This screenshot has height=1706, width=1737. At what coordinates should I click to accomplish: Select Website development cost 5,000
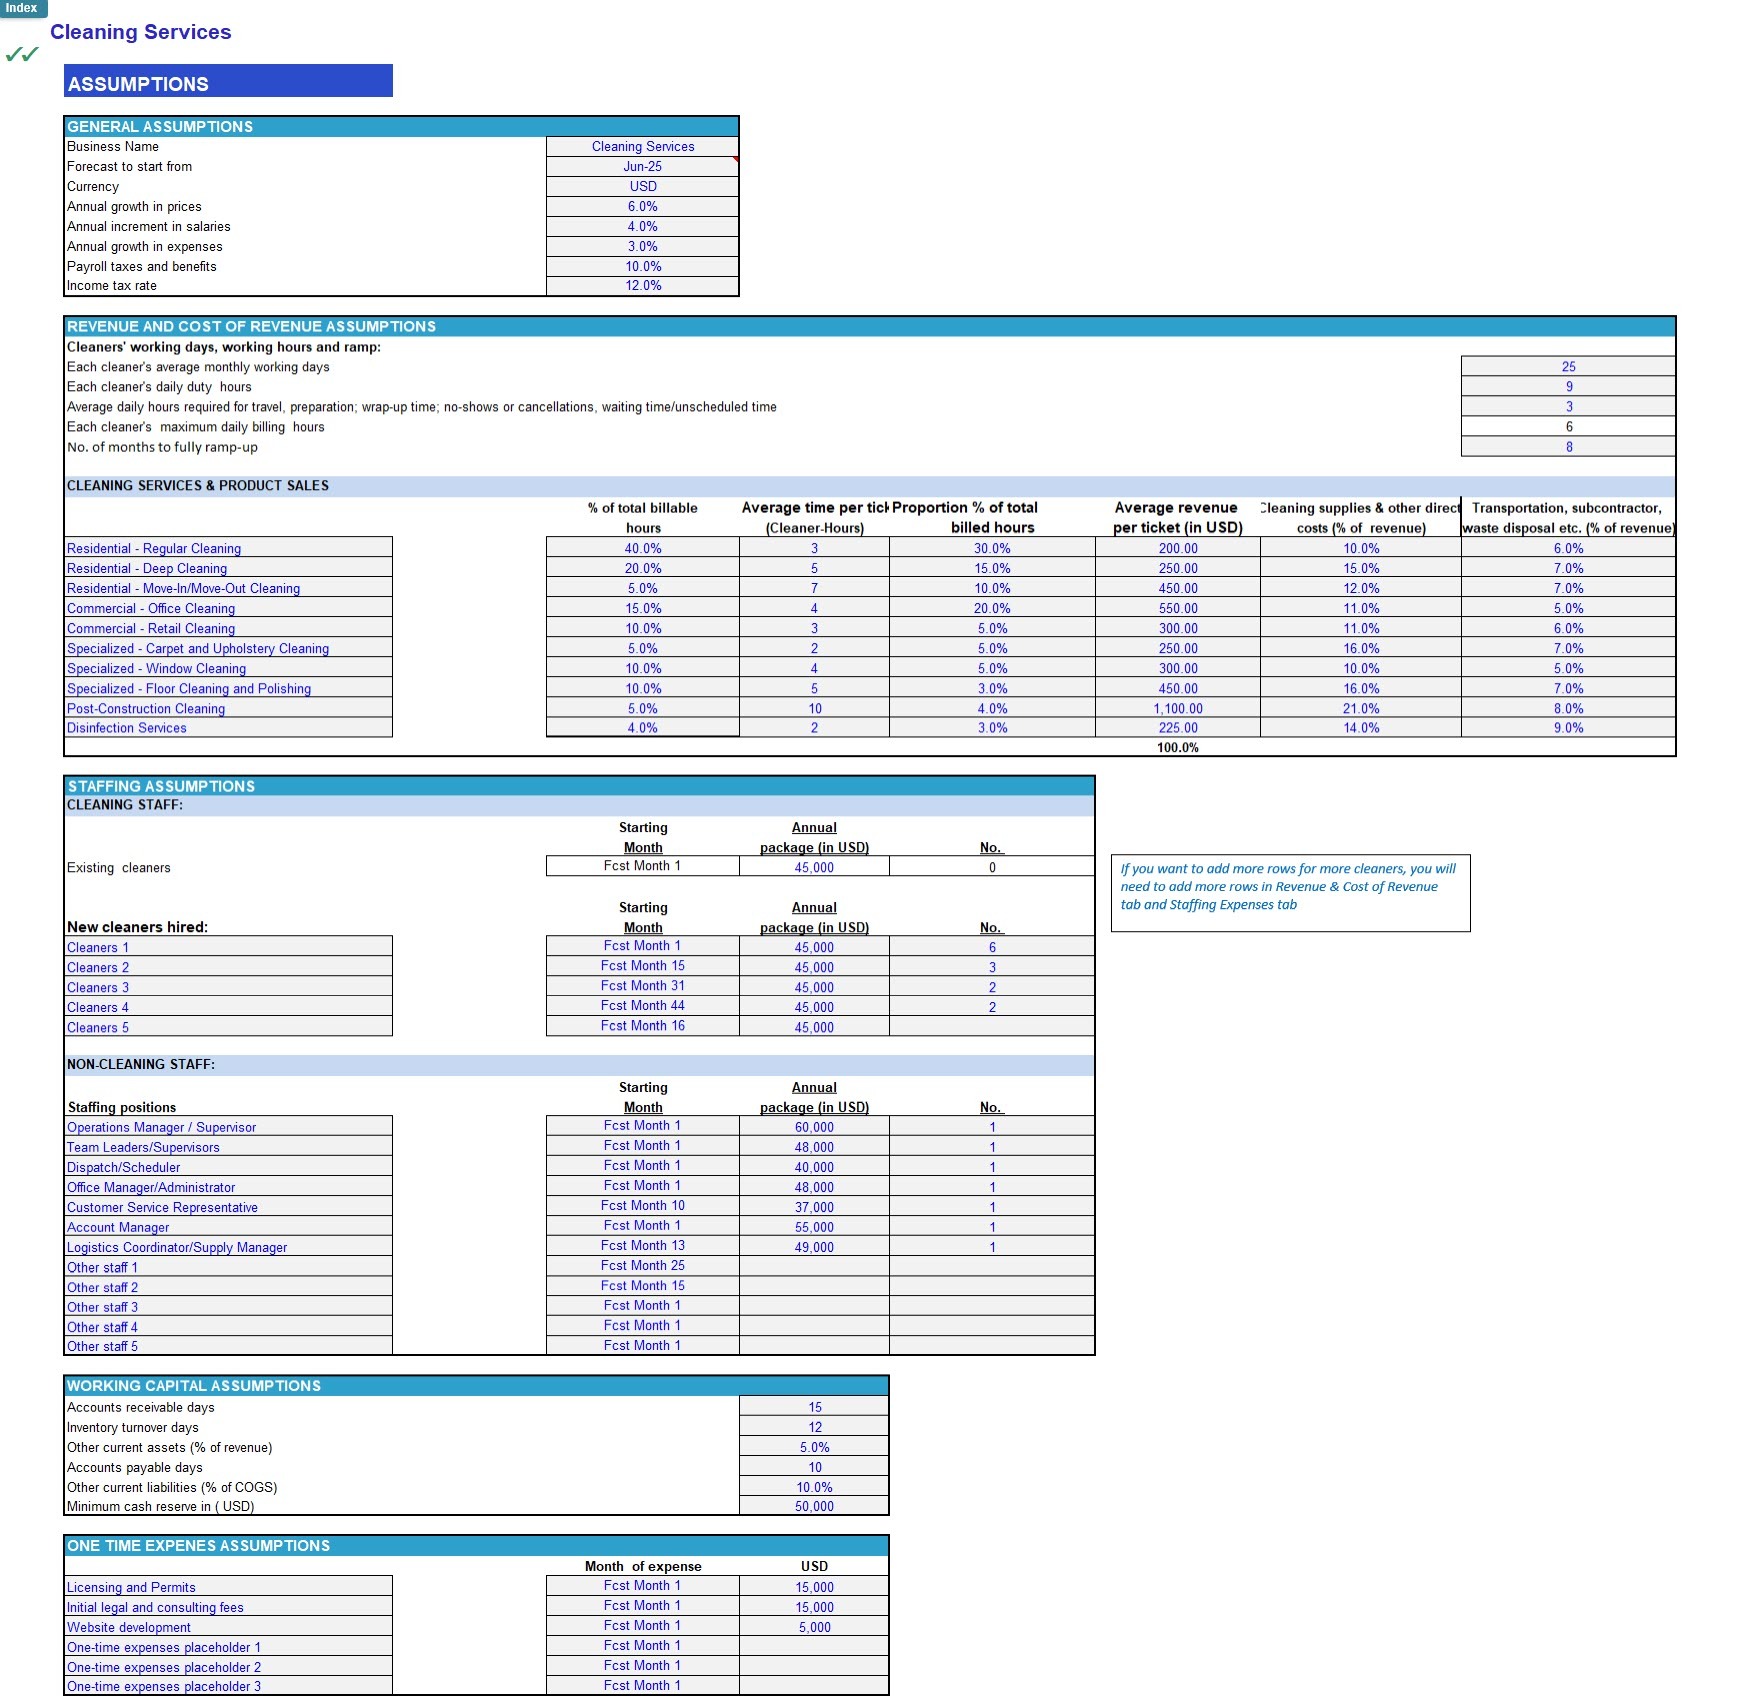coord(814,1627)
